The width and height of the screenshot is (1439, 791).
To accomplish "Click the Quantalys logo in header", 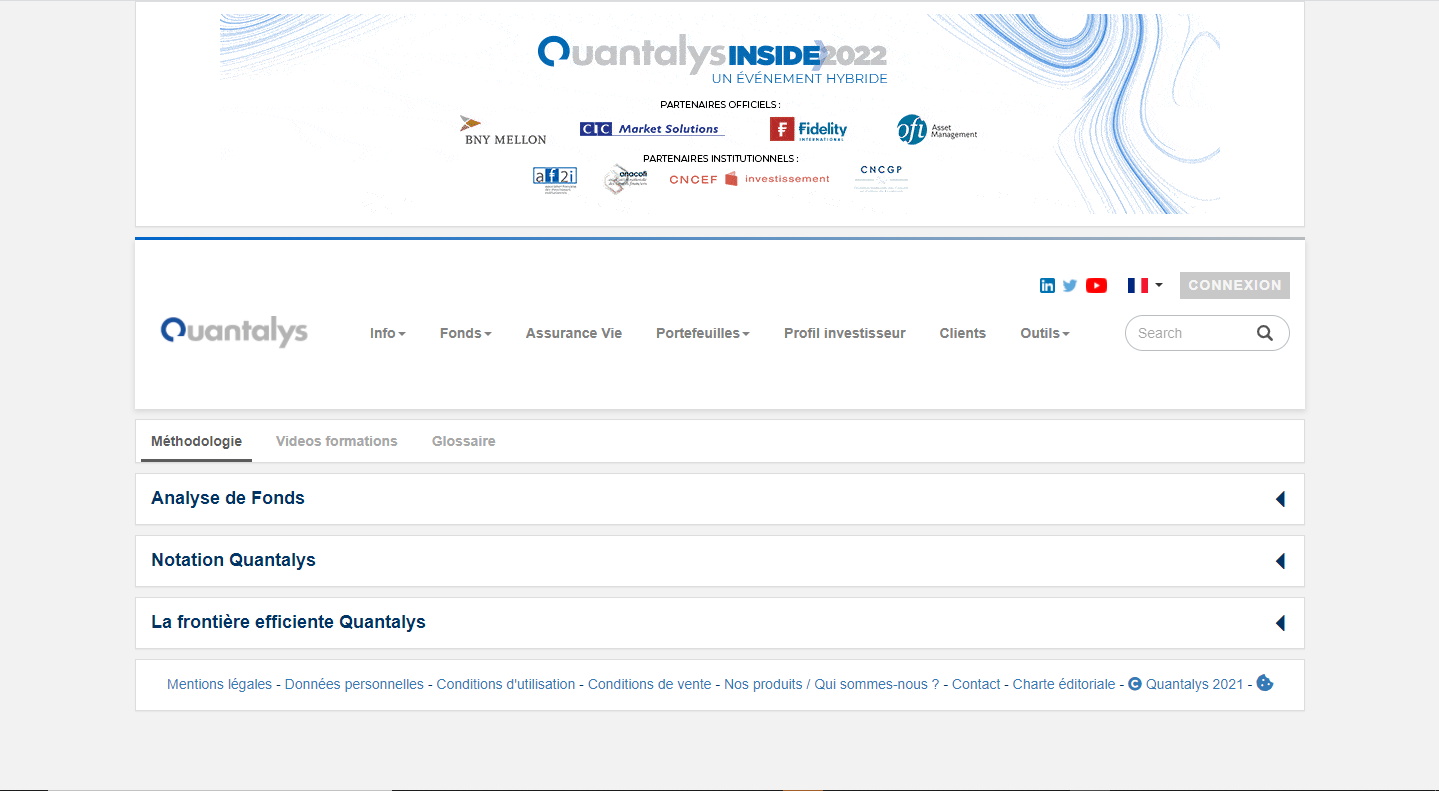I will pos(234,332).
